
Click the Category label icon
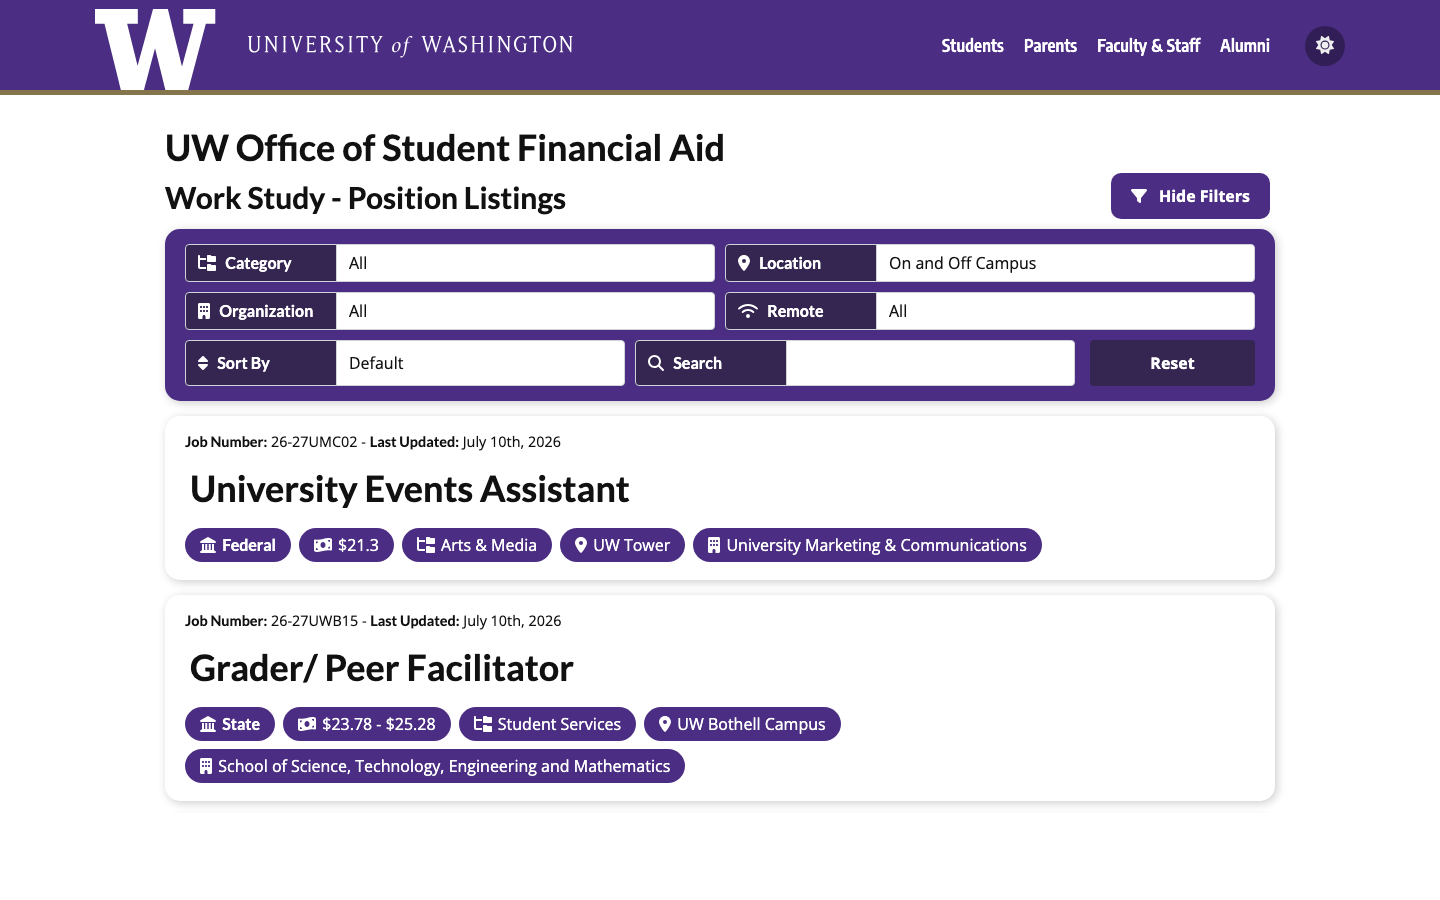pyautogui.click(x=207, y=263)
